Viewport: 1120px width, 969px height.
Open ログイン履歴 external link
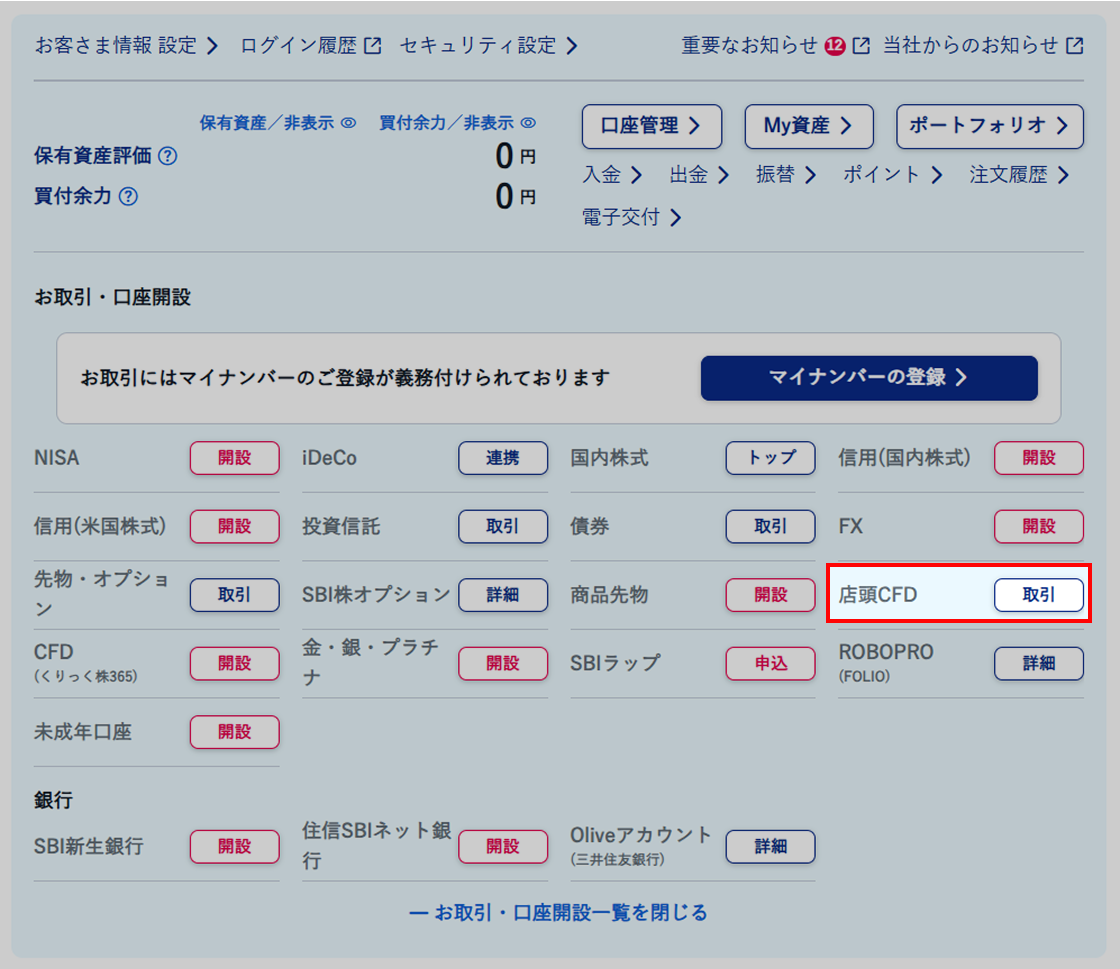(x=311, y=45)
